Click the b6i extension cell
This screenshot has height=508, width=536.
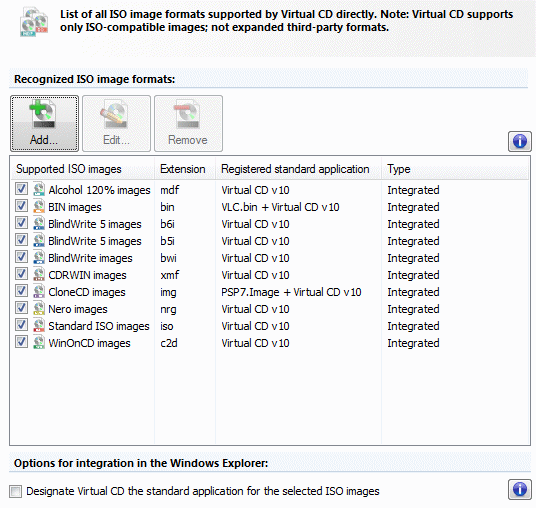[x=167, y=224]
